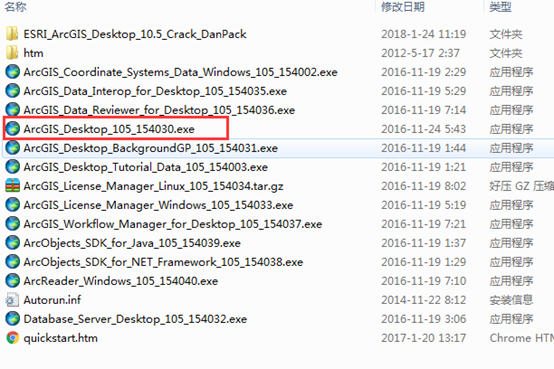Select ArcGIS_Desktop_105_154030.exe file name
This screenshot has height=369, width=554.
pos(109,129)
